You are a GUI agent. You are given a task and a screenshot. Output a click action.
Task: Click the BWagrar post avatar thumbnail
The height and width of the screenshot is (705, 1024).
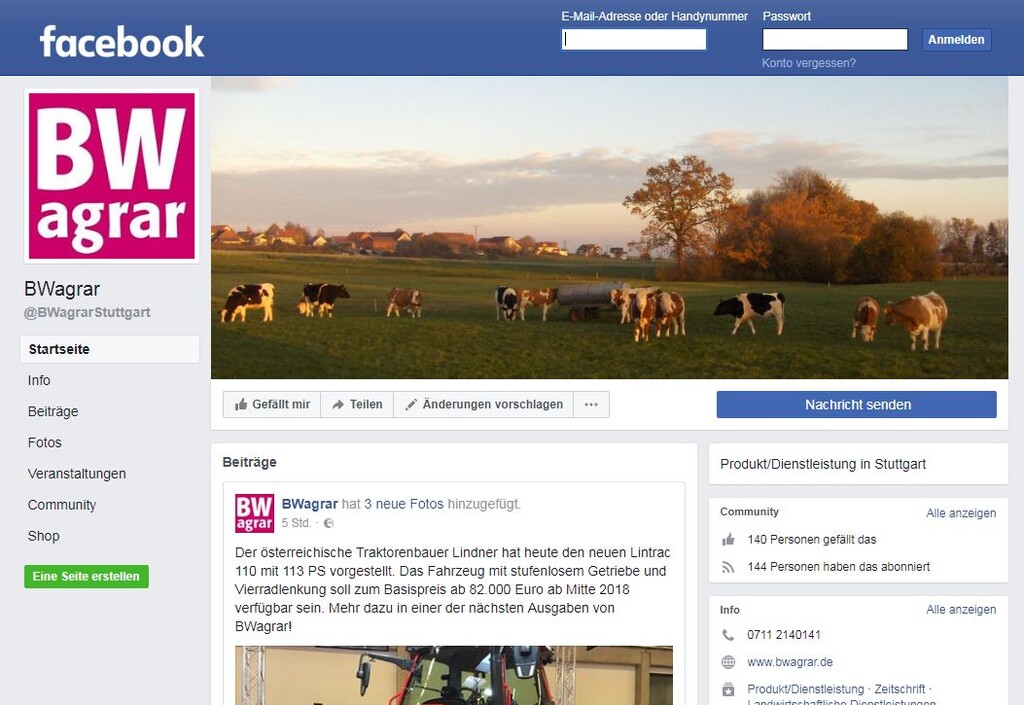point(255,513)
